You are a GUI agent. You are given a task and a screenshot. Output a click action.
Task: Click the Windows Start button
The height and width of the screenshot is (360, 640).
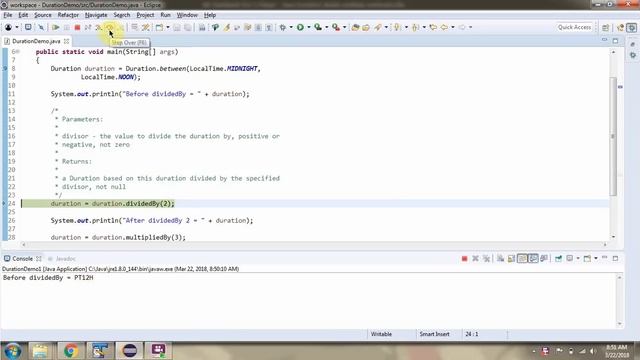pos(12,351)
